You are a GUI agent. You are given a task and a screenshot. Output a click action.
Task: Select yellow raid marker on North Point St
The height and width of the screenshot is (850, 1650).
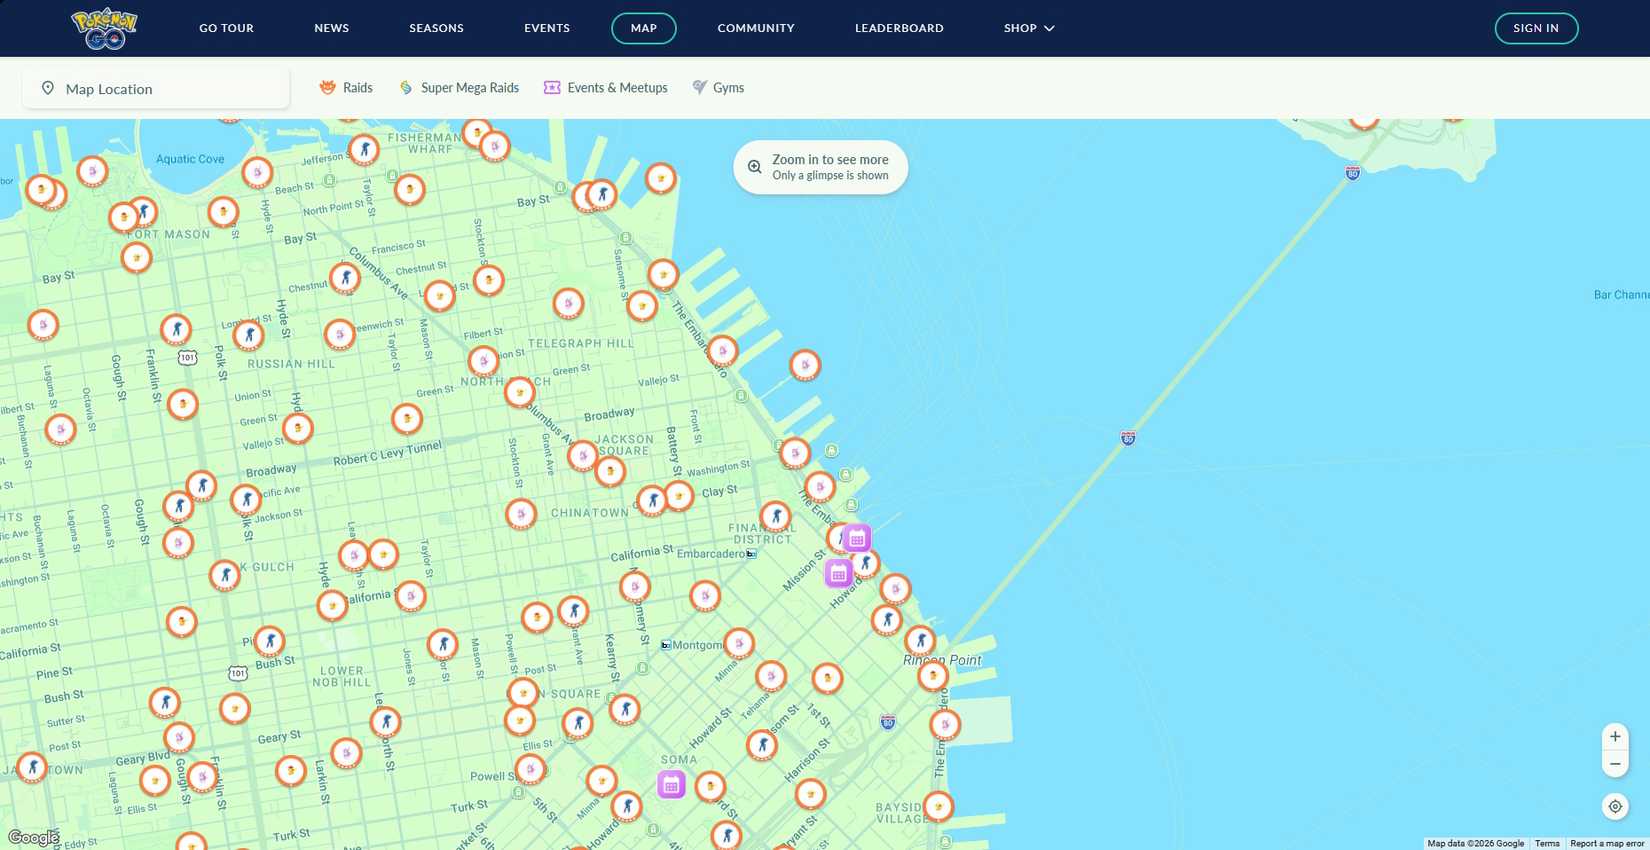pos(409,189)
